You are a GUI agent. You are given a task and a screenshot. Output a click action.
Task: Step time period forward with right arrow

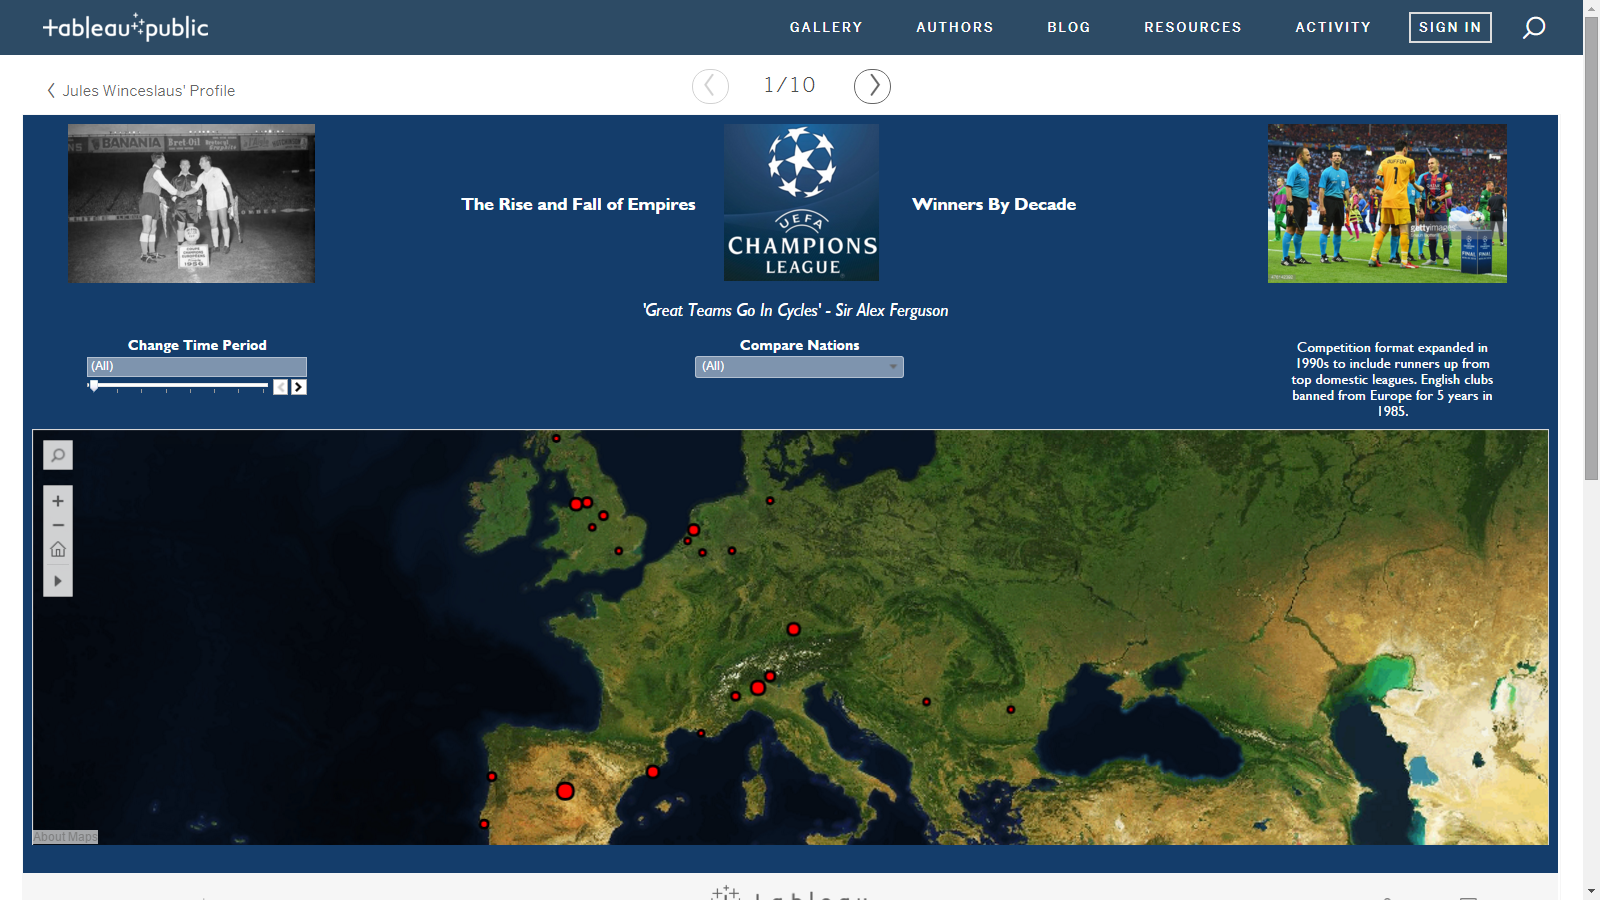pos(299,387)
